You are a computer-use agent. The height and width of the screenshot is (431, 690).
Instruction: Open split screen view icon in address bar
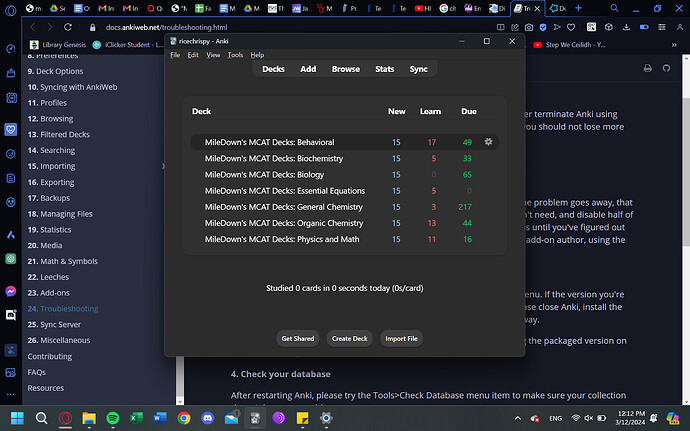pos(501,27)
